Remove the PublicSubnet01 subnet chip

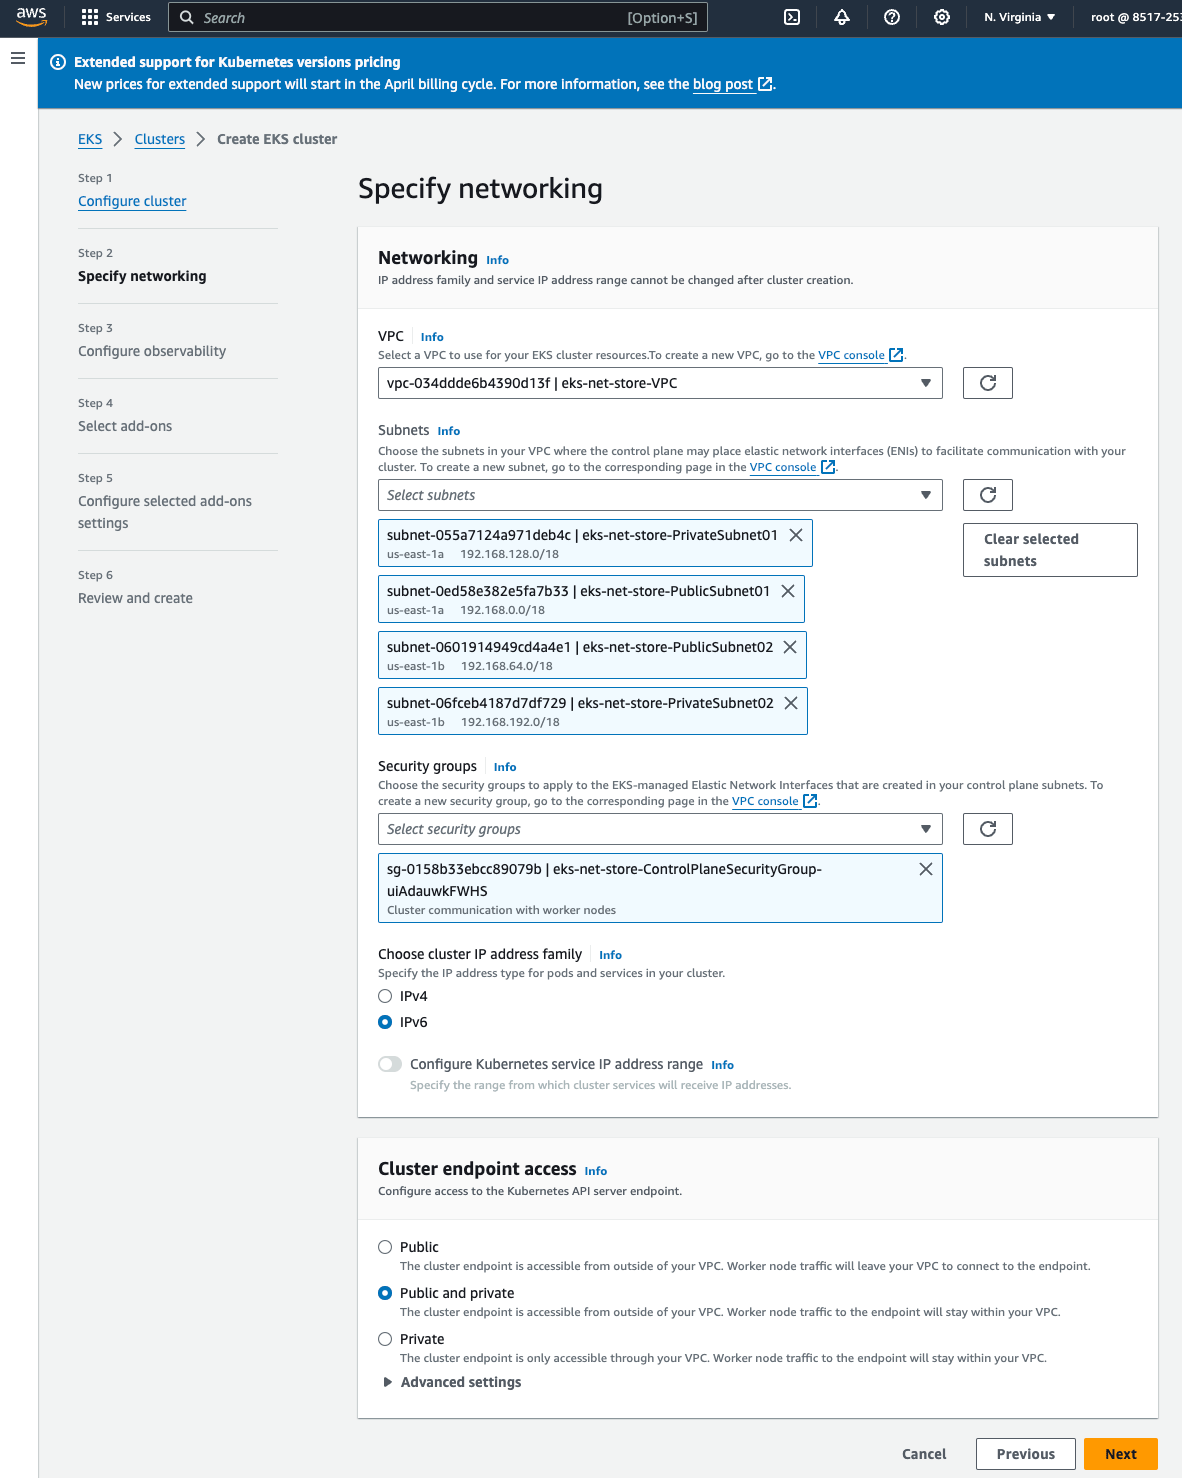tap(788, 591)
